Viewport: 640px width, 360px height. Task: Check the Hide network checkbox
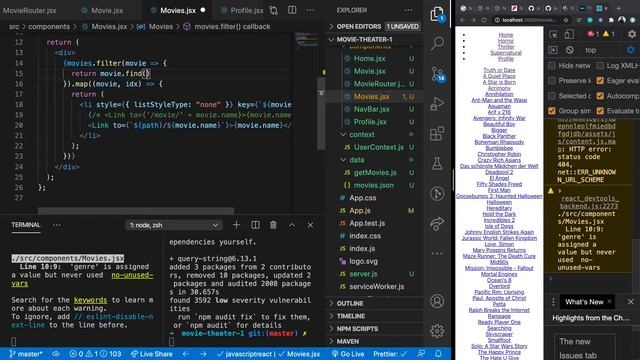pyautogui.click(x=552, y=65)
